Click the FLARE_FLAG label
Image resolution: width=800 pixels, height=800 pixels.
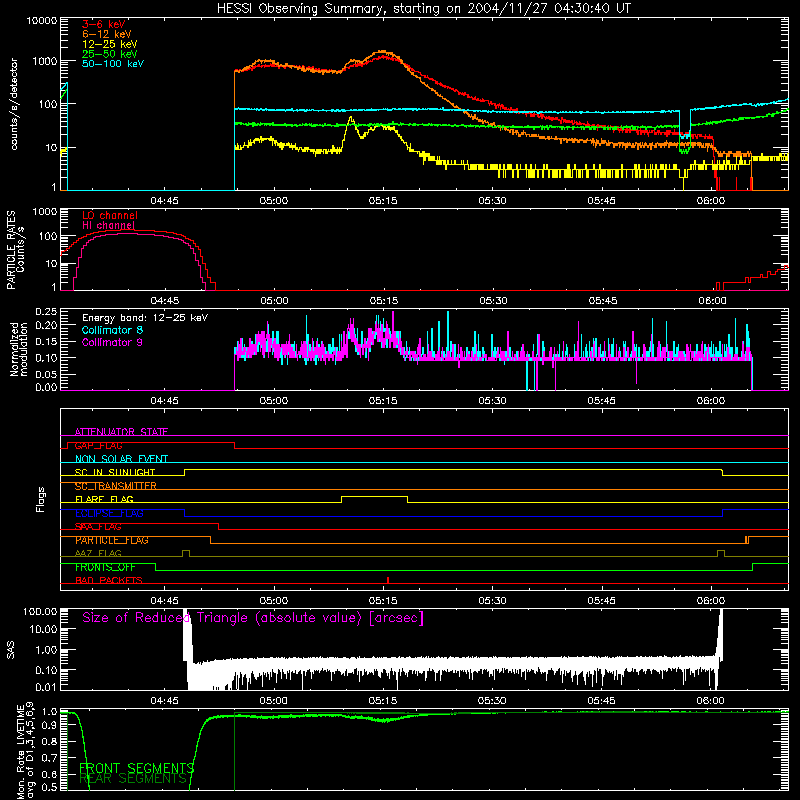coord(104,499)
